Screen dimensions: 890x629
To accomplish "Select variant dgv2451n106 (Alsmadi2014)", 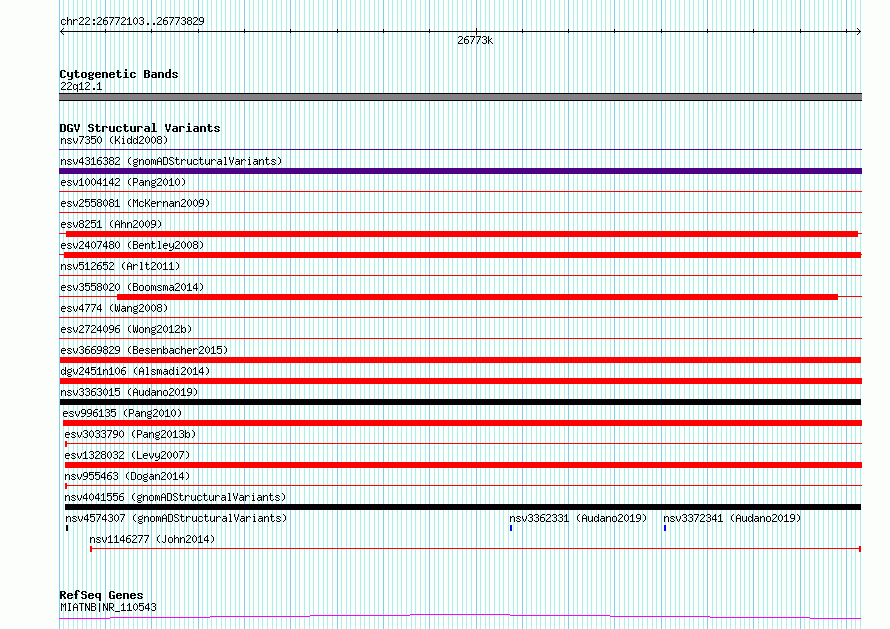I will point(135,371).
